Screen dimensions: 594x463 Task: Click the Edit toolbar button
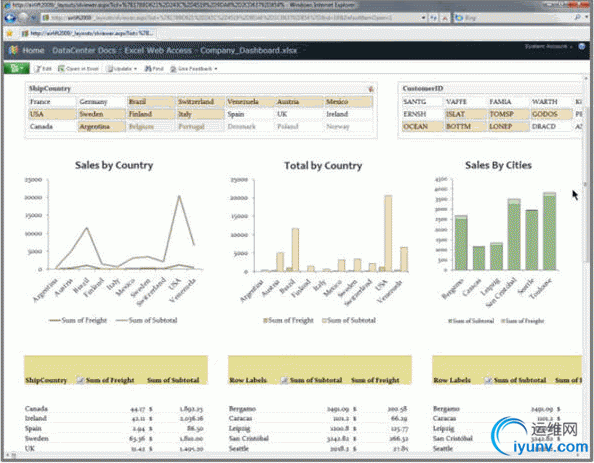[x=43, y=69]
